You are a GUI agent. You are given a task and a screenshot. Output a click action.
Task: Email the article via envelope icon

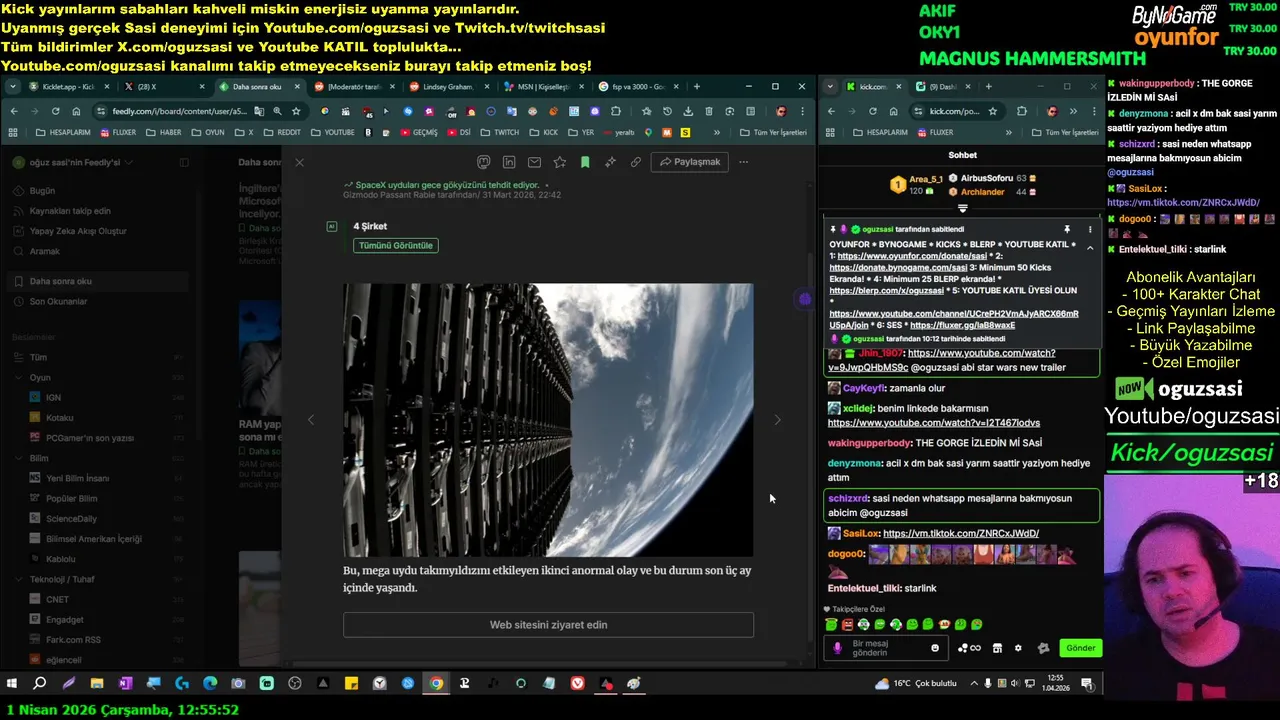tap(534, 162)
